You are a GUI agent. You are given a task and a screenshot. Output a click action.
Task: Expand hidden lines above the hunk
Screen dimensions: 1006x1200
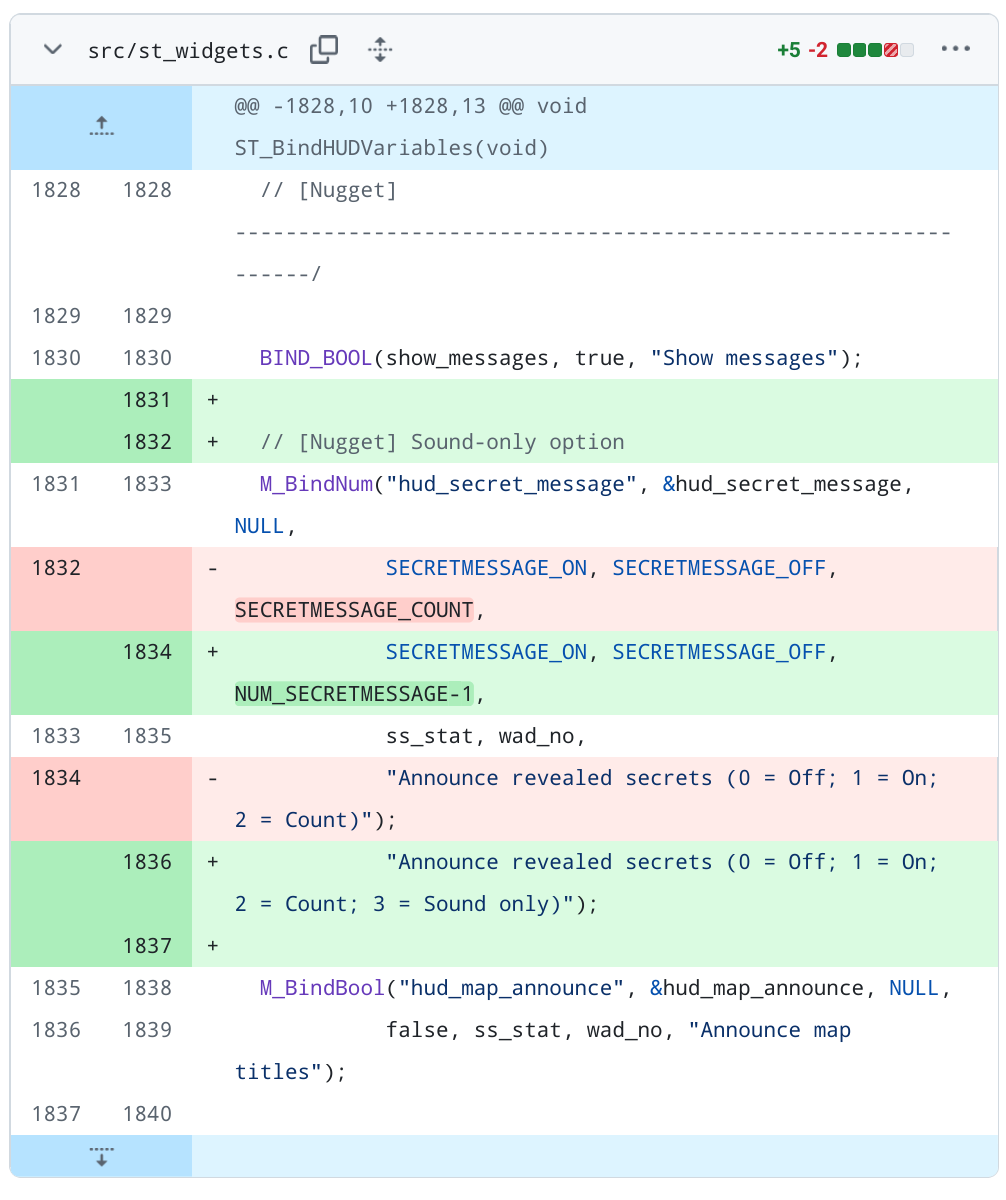click(x=101, y=127)
